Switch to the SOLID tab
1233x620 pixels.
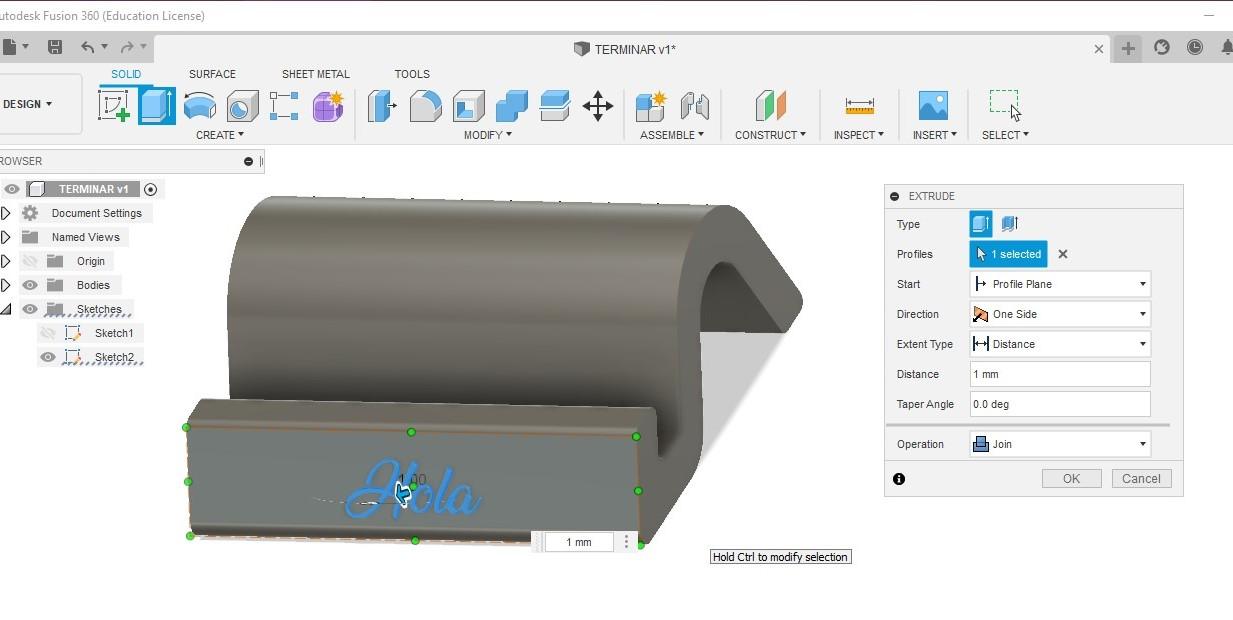(126, 74)
